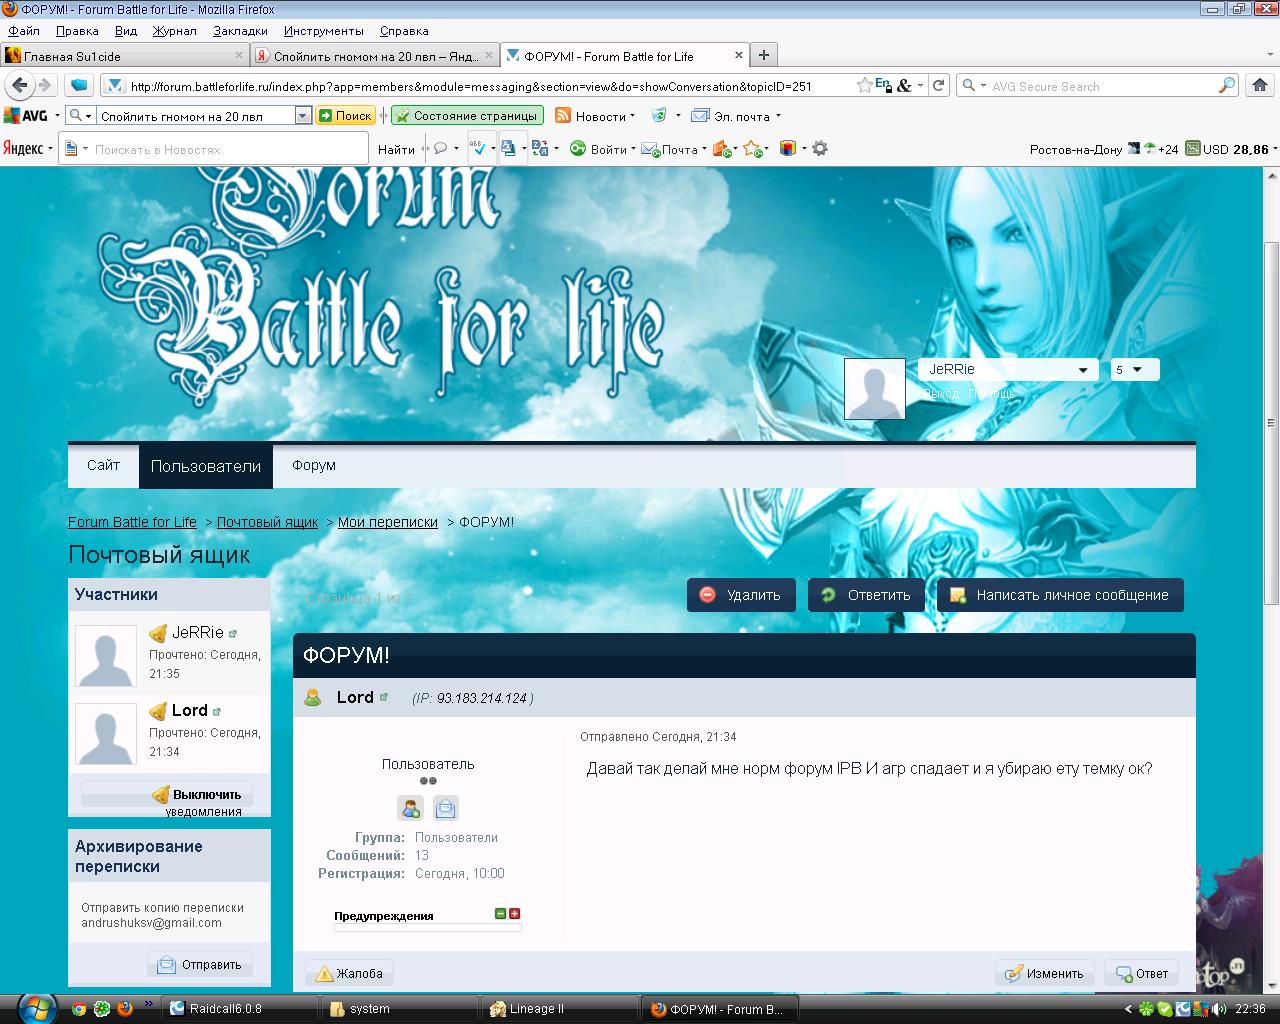The image size is (1280, 1024).
Task: Open the Закладки menu
Action: 240,31
